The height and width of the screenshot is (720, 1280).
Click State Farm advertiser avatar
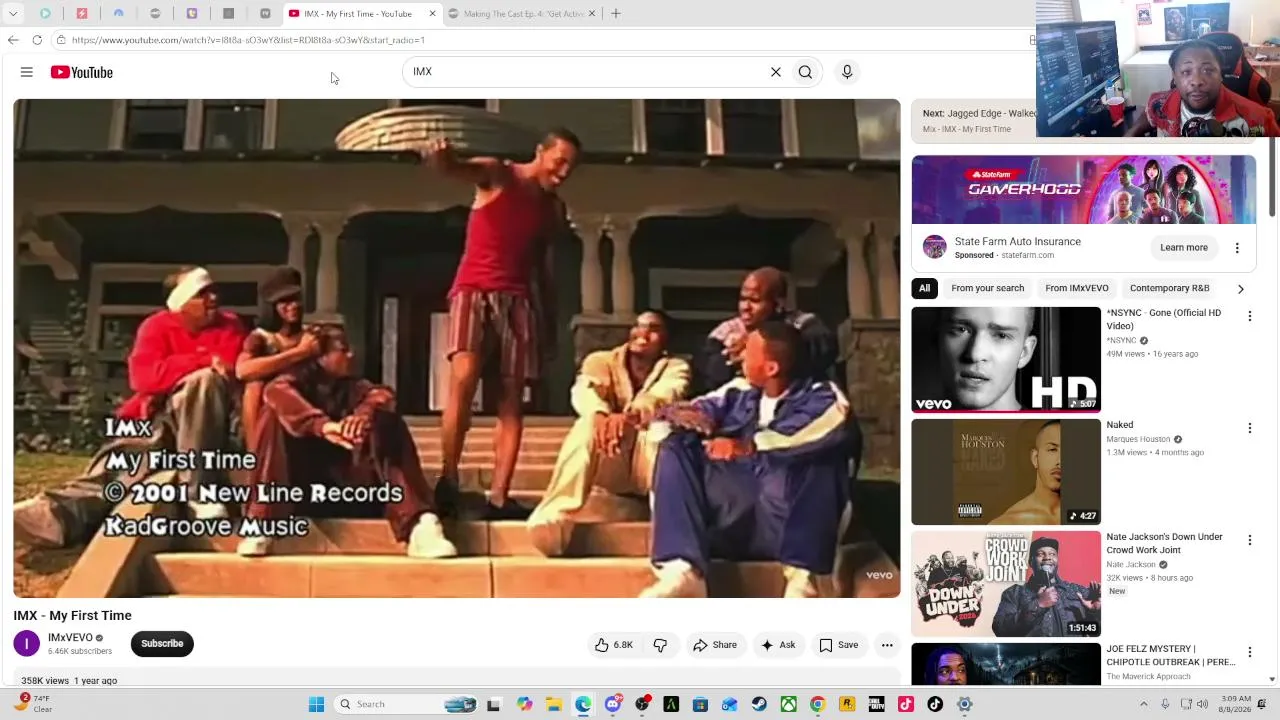tap(935, 247)
